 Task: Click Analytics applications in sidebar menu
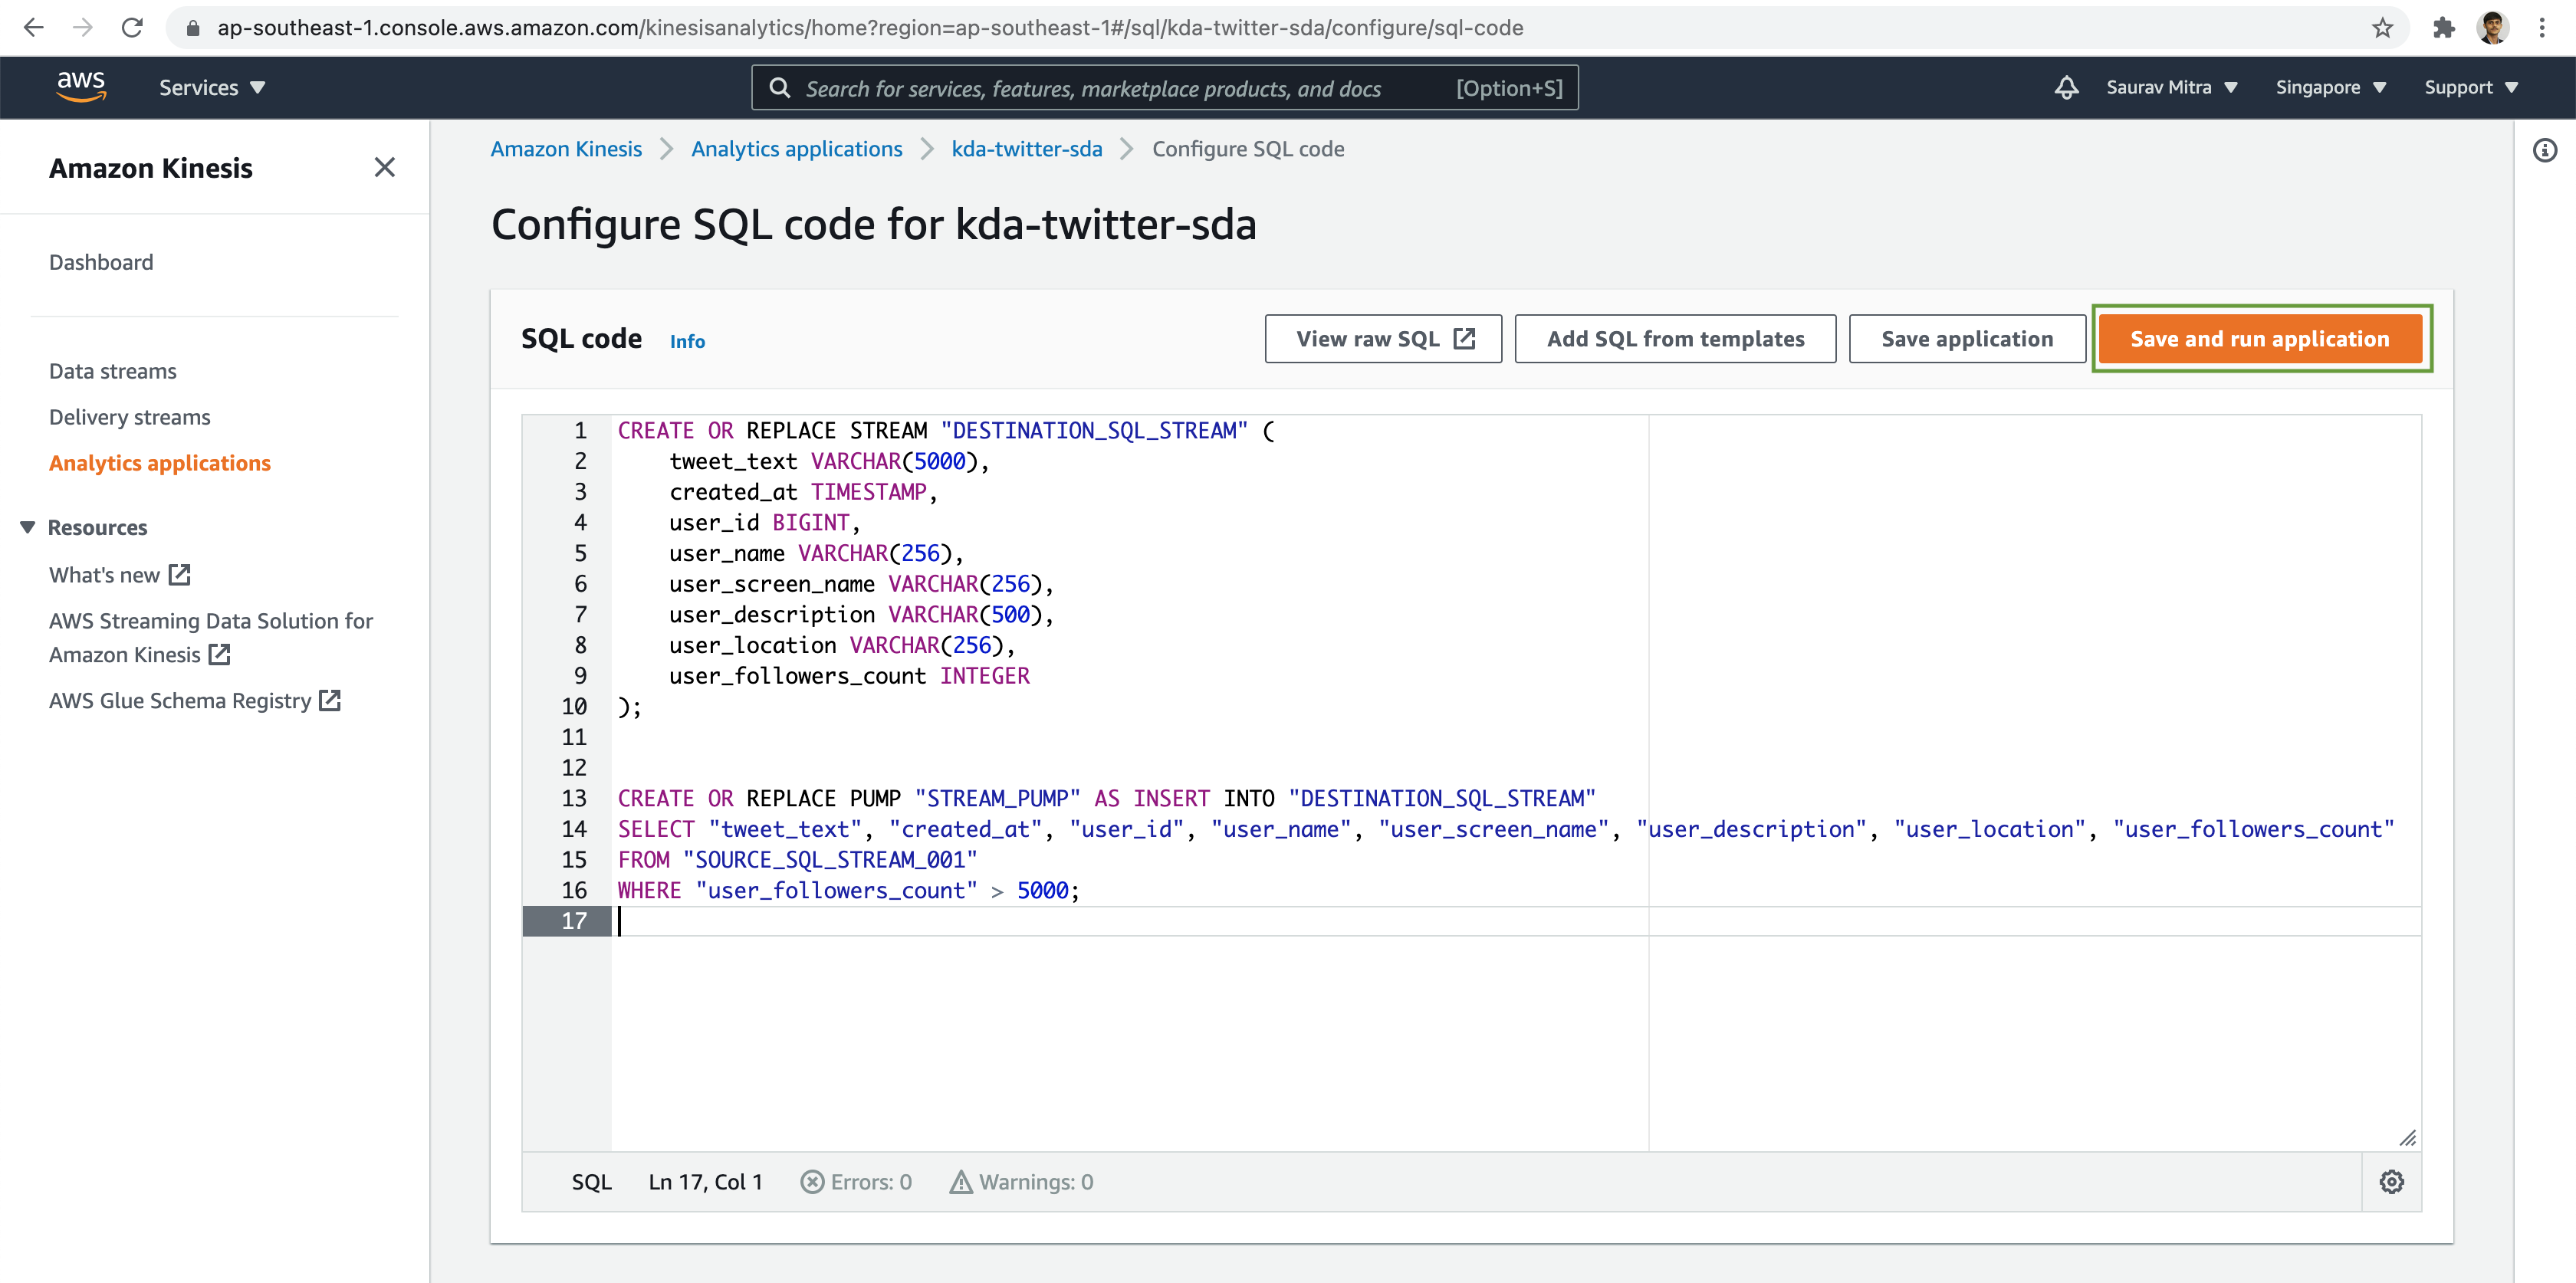pos(159,463)
